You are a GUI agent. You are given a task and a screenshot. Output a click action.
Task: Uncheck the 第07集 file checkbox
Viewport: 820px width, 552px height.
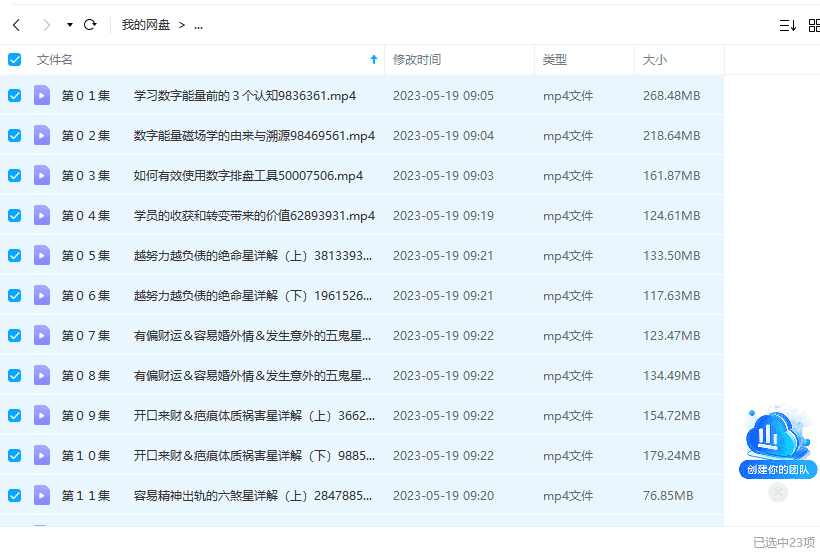[x=14, y=336]
